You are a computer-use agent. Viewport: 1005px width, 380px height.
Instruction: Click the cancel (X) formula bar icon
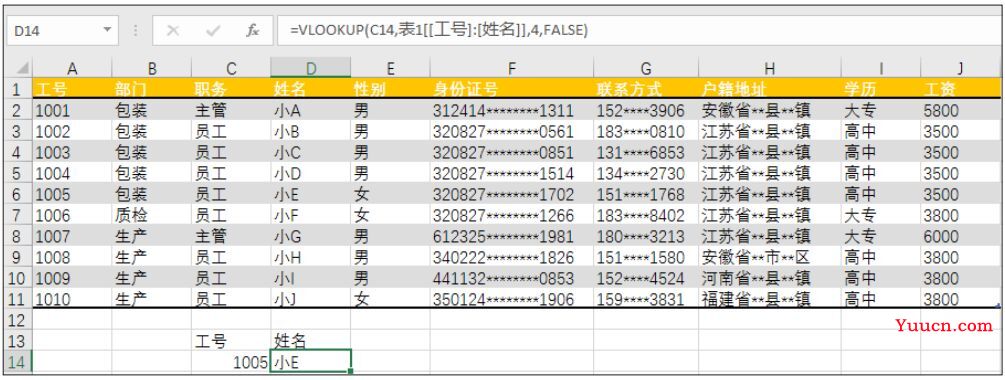[x=172, y=30]
